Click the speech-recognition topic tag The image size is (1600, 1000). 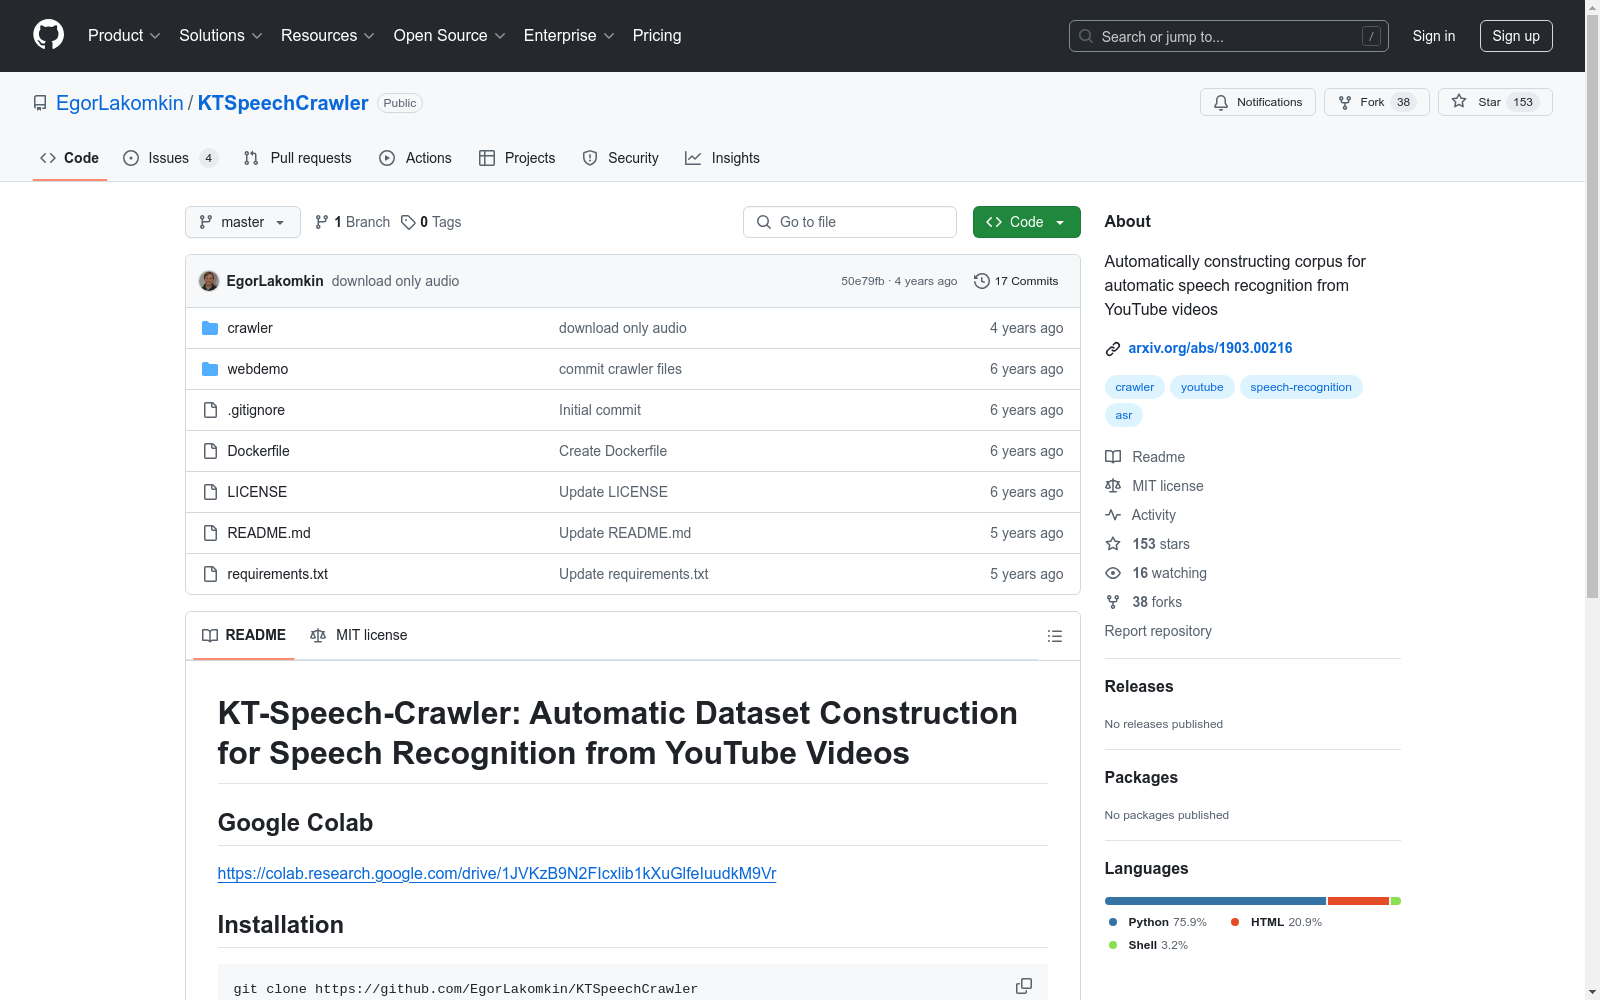pyautogui.click(x=1301, y=387)
